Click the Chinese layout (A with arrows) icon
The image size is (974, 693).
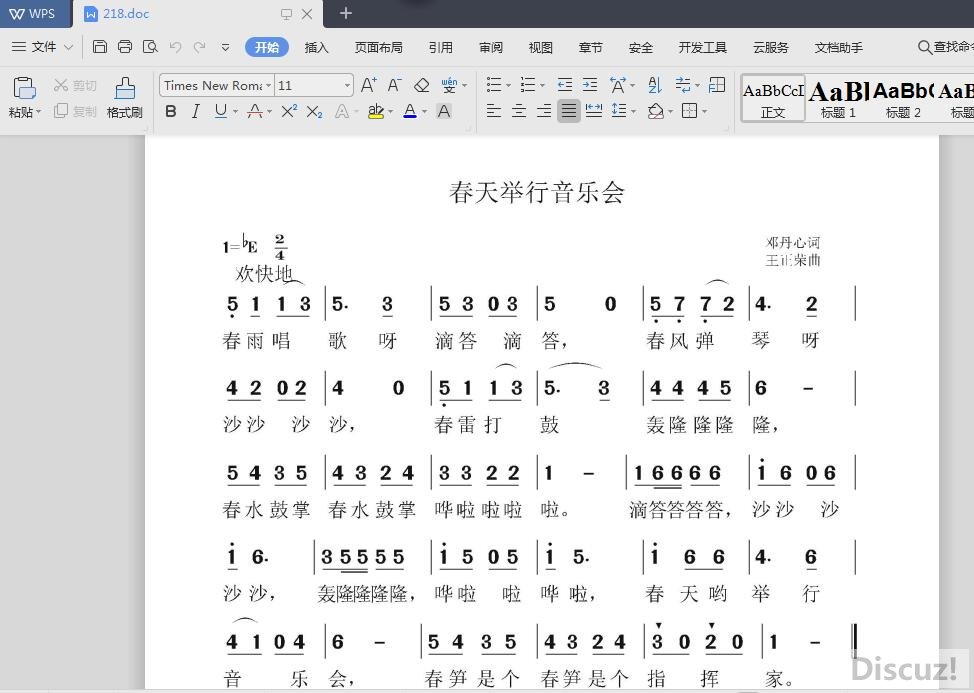tap(618, 84)
